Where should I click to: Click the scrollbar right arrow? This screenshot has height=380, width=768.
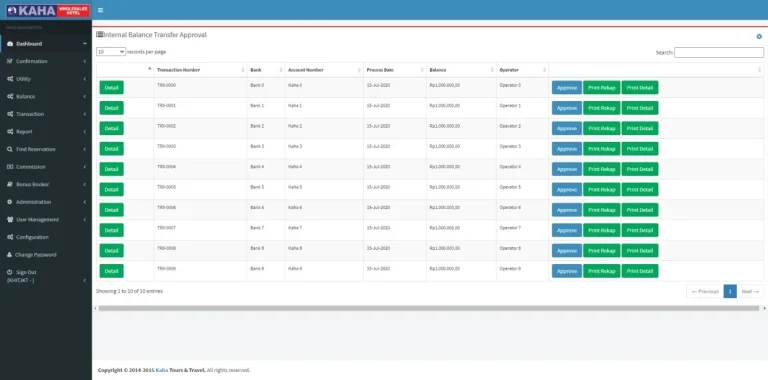coord(765,309)
